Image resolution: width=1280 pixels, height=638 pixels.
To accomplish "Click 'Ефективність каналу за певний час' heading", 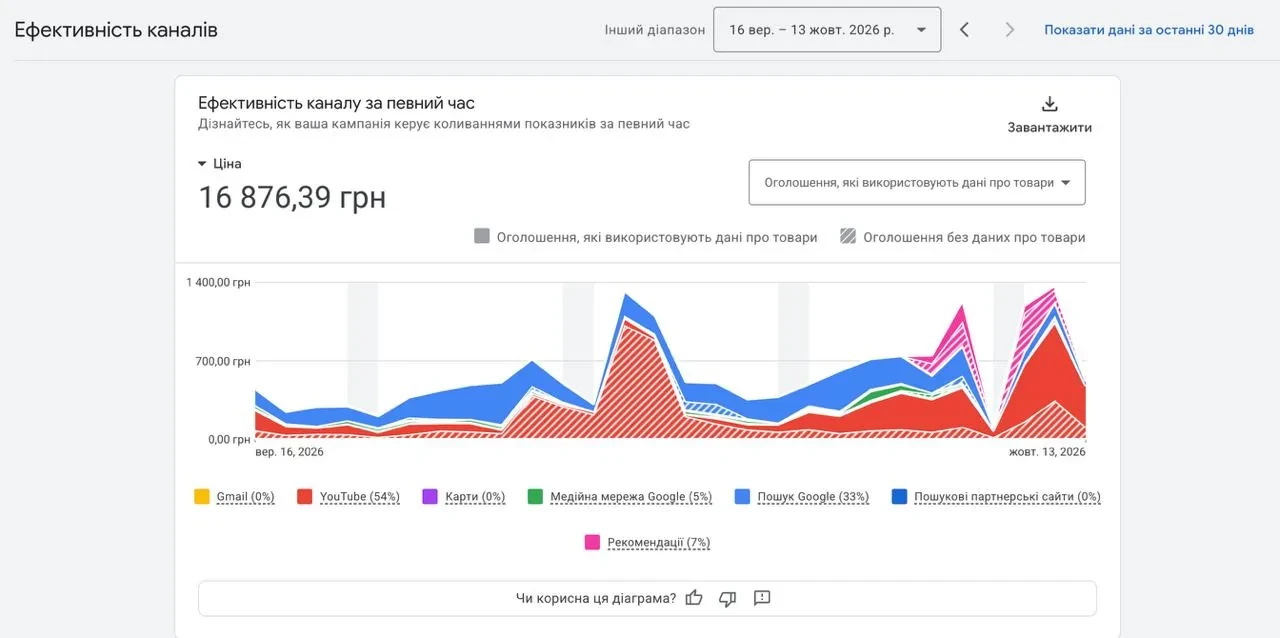I will click(336, 103).
